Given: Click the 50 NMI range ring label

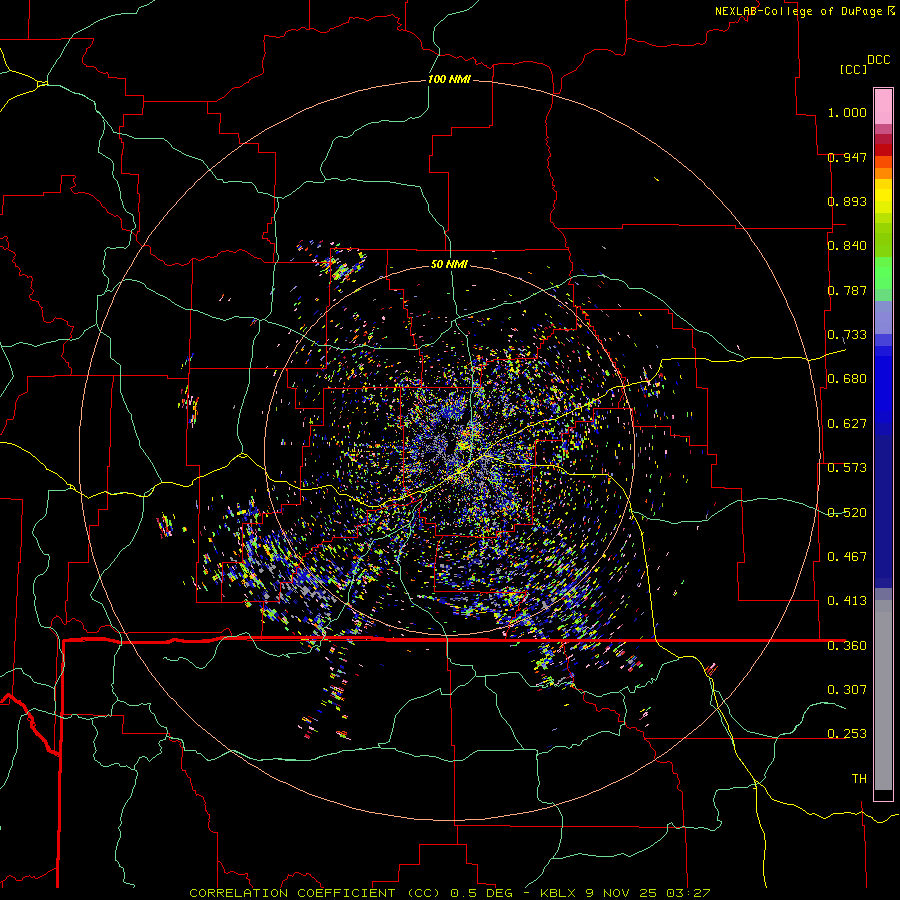Looking at the screenshot, I should 449,264.
